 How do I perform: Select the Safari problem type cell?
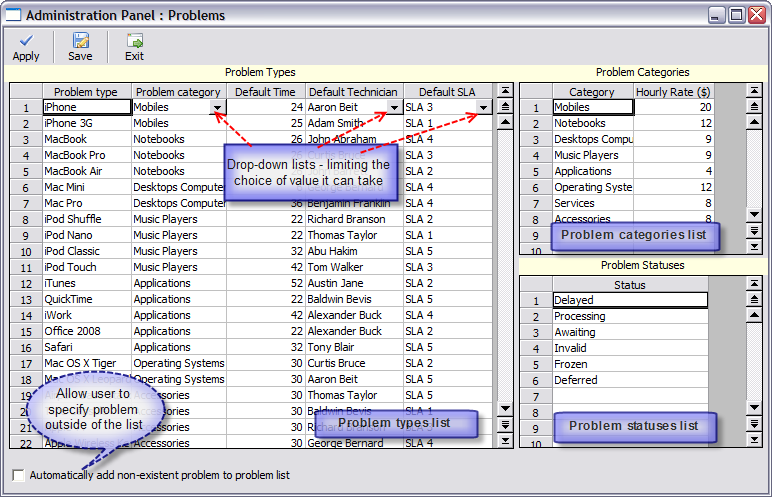87,347
